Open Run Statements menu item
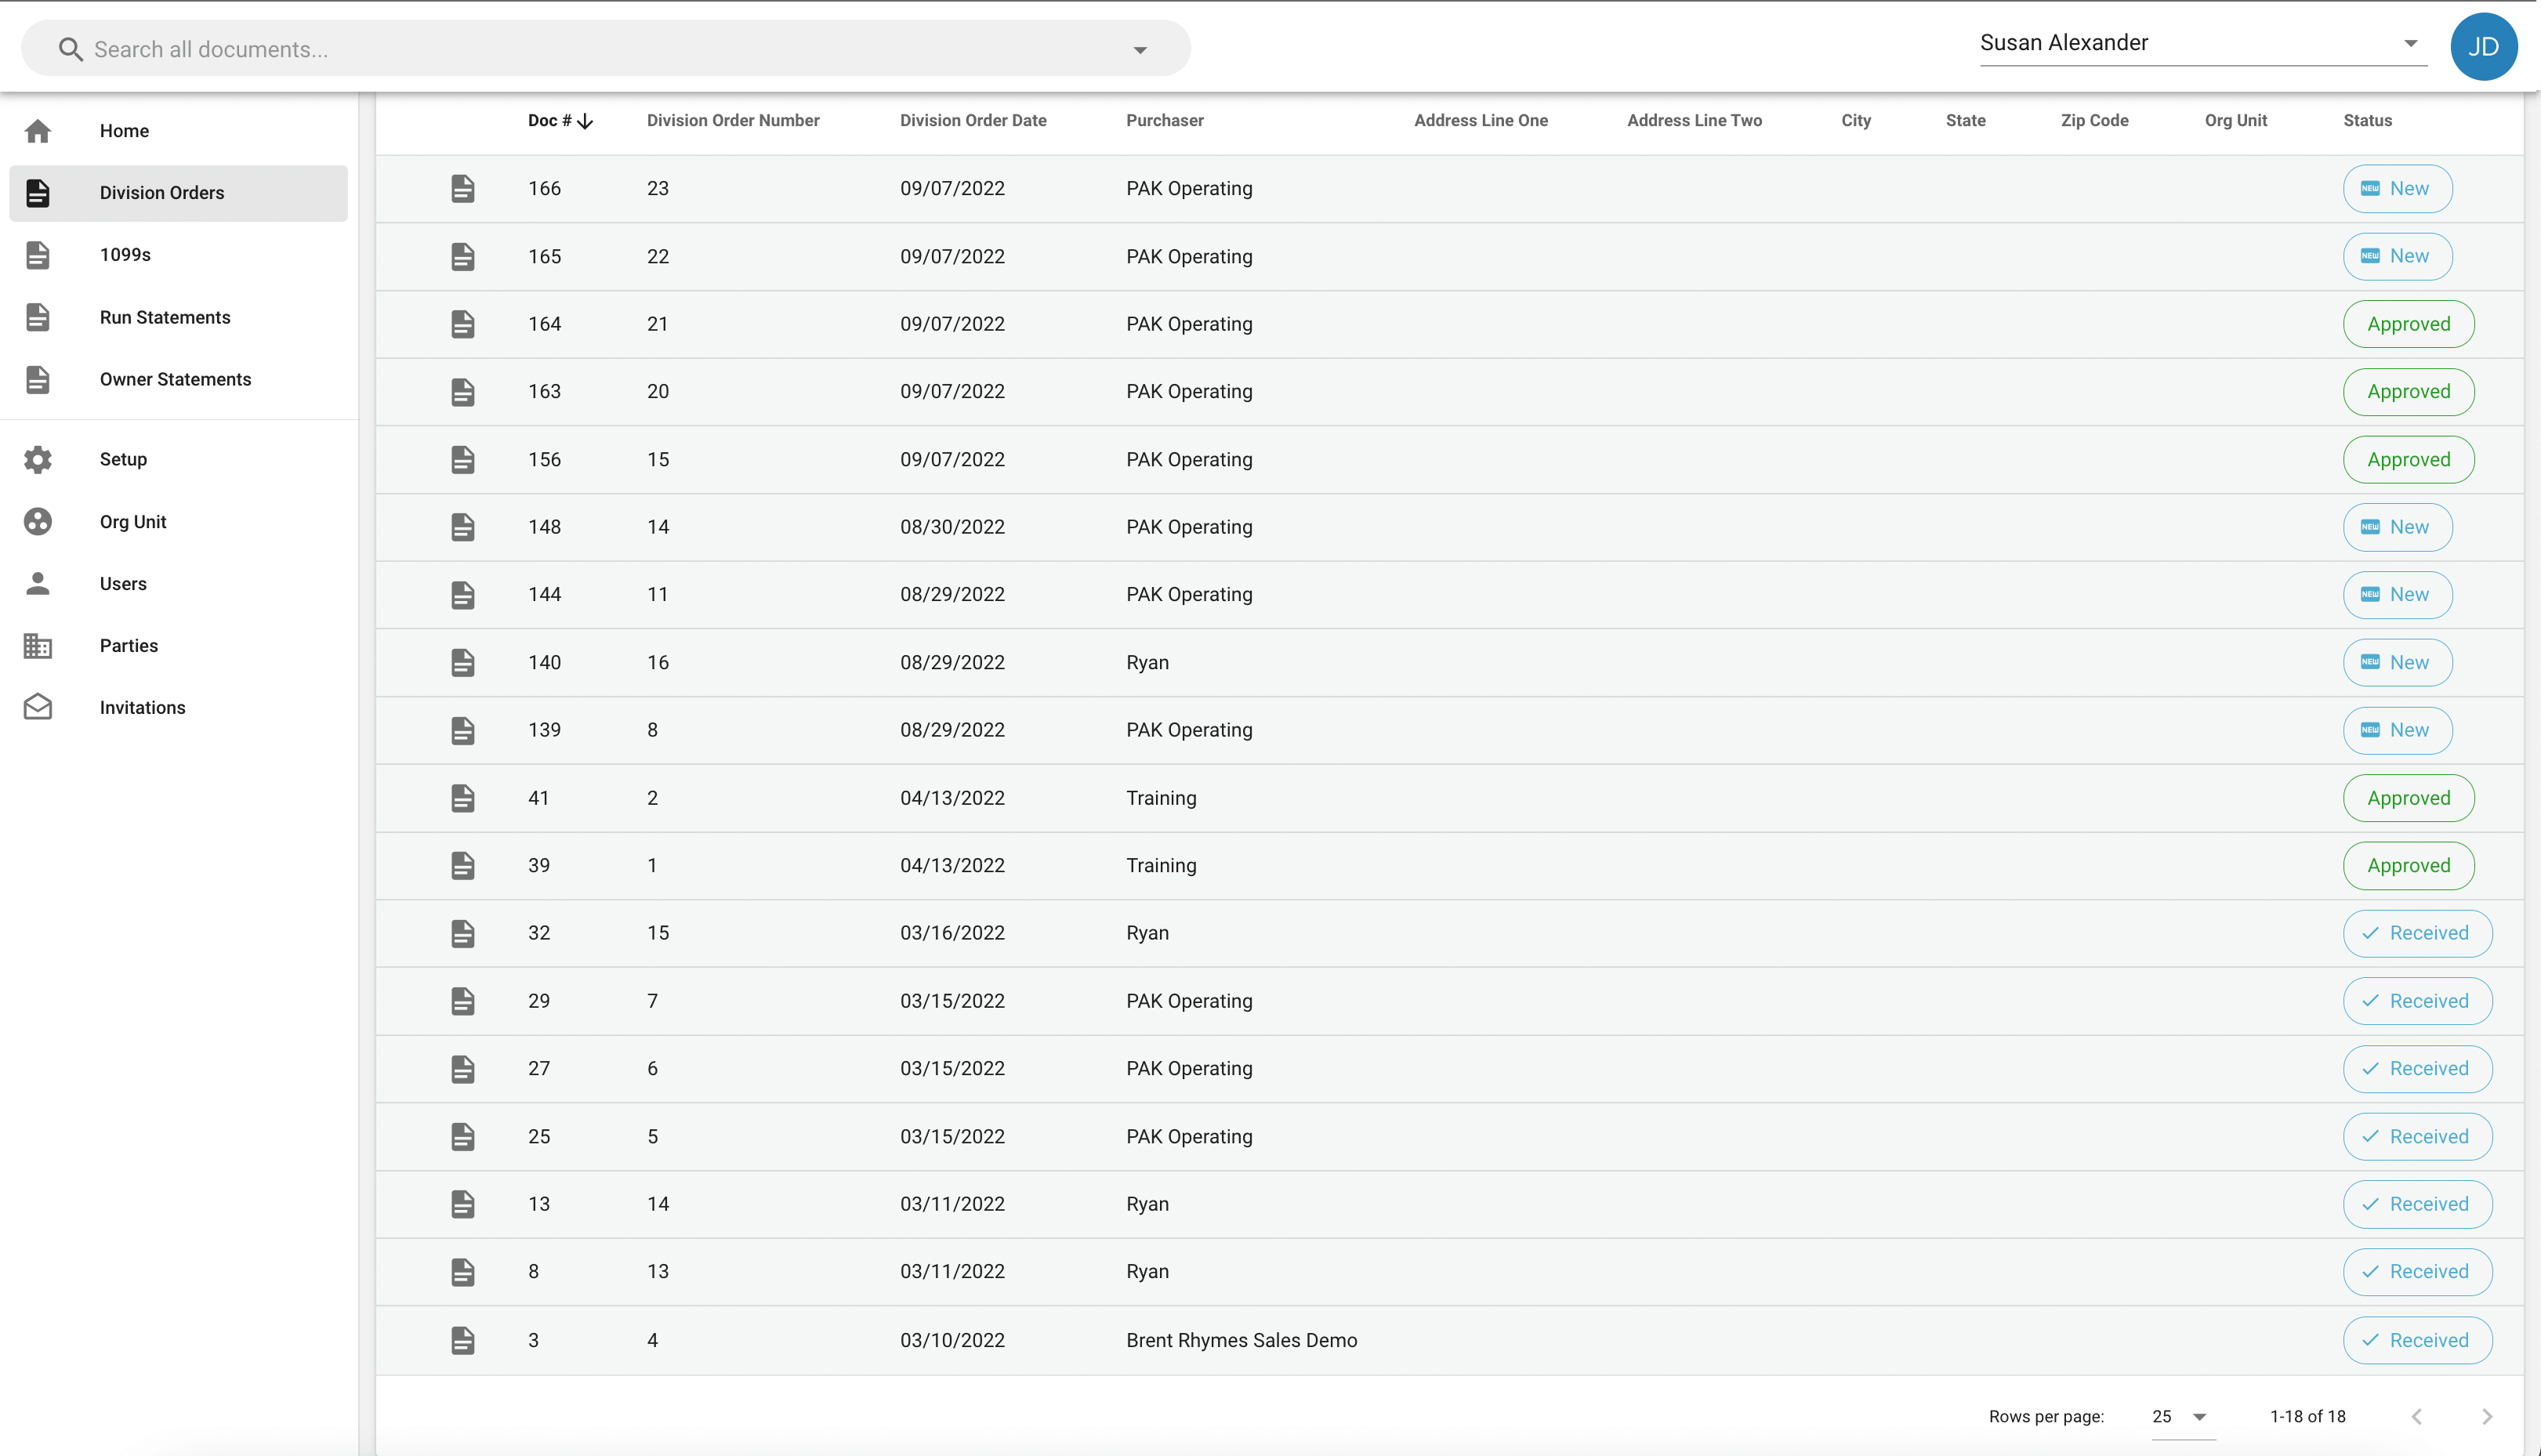The image size is (2541, 1456). pos(179,317)
